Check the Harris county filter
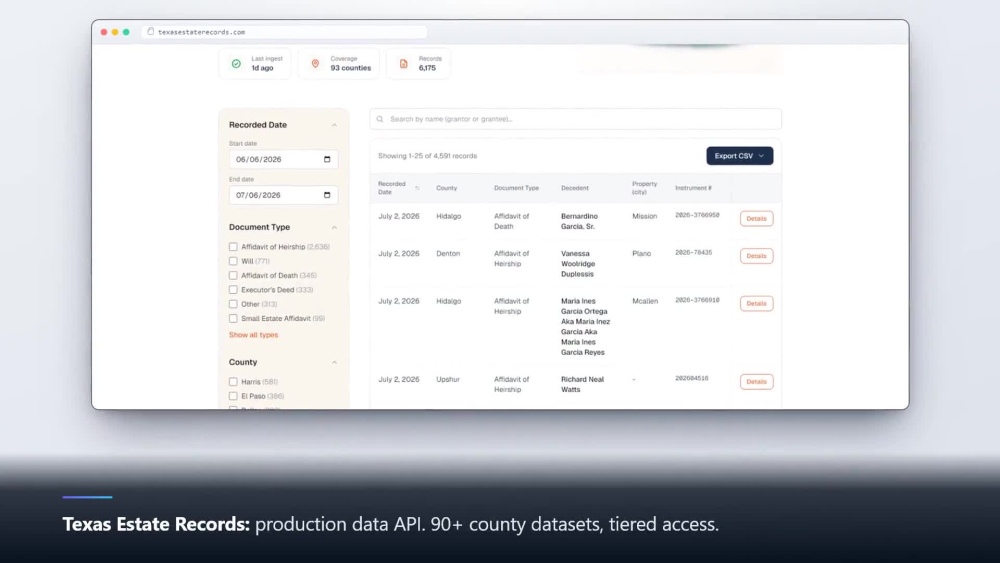Image resolution: width=1000 pixels, height=563 pixels. click(233, 382)
